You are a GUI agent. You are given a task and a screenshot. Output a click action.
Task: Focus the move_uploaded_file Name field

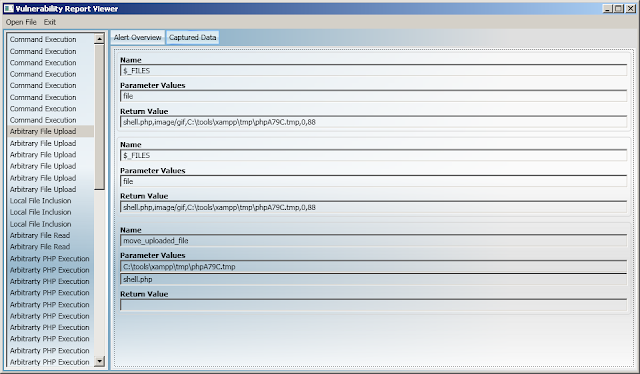[x=373, y=240]
